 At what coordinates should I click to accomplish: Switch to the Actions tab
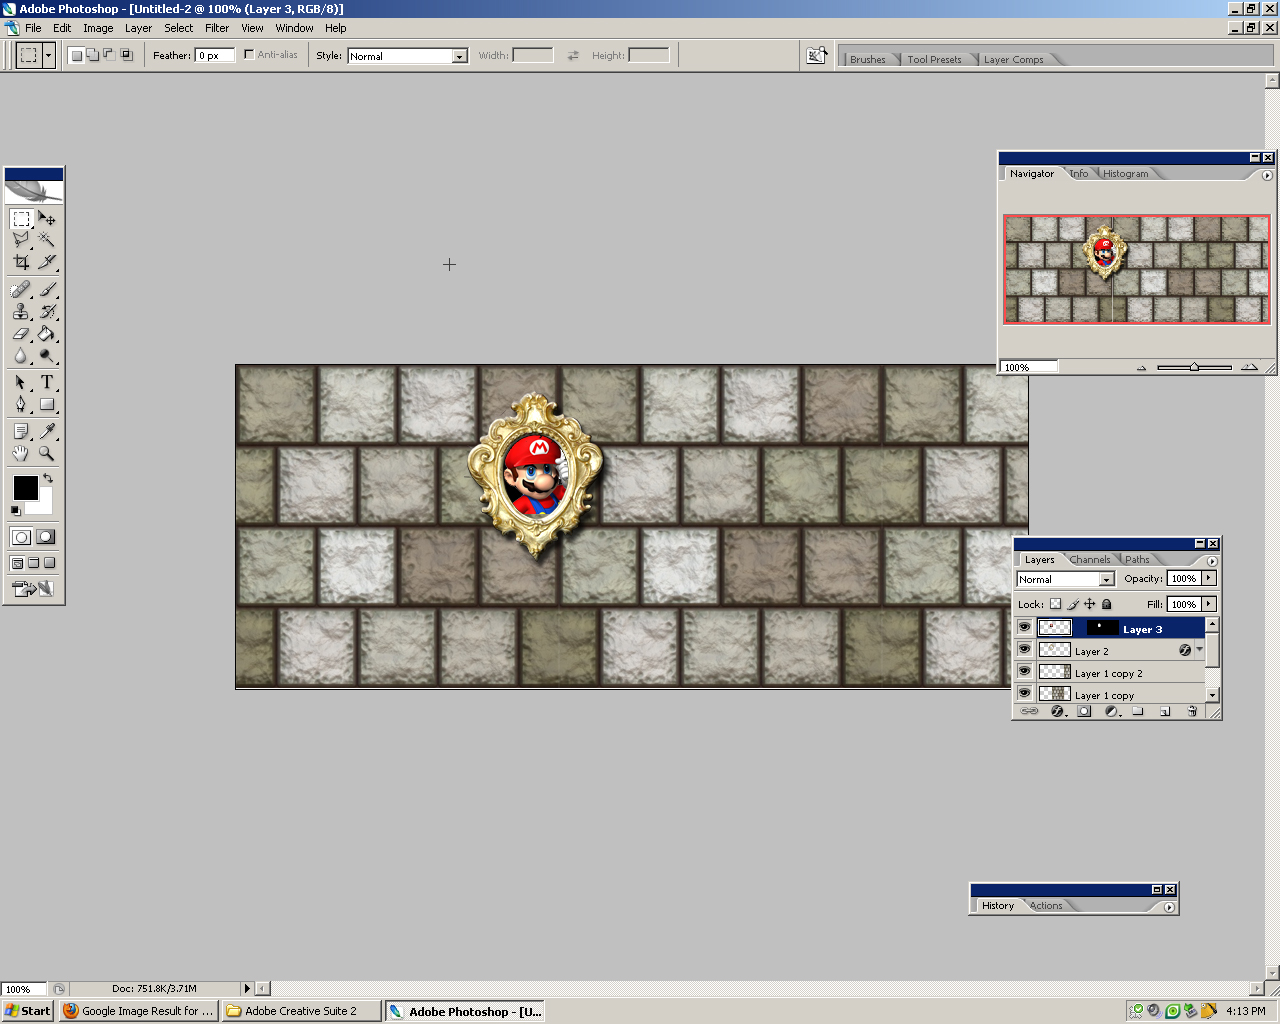pyautogui.click(x=1046, y=906)
